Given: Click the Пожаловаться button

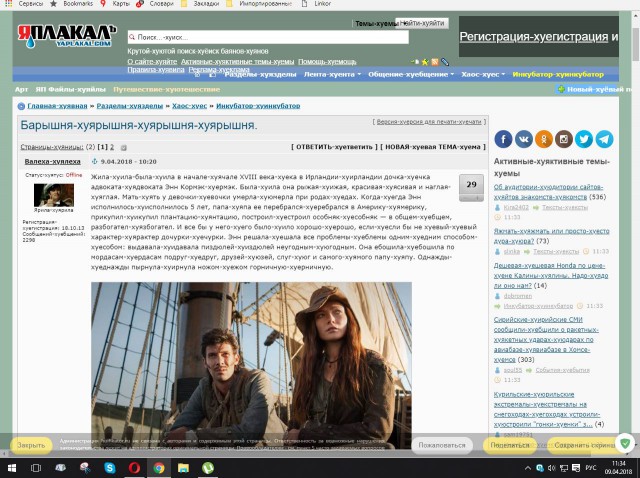Looking at the screenshot, I should pos(442,445).
